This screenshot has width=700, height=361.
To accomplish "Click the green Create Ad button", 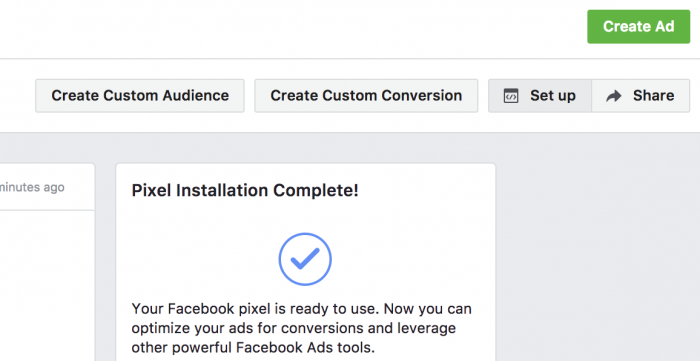I will (638, 27).
